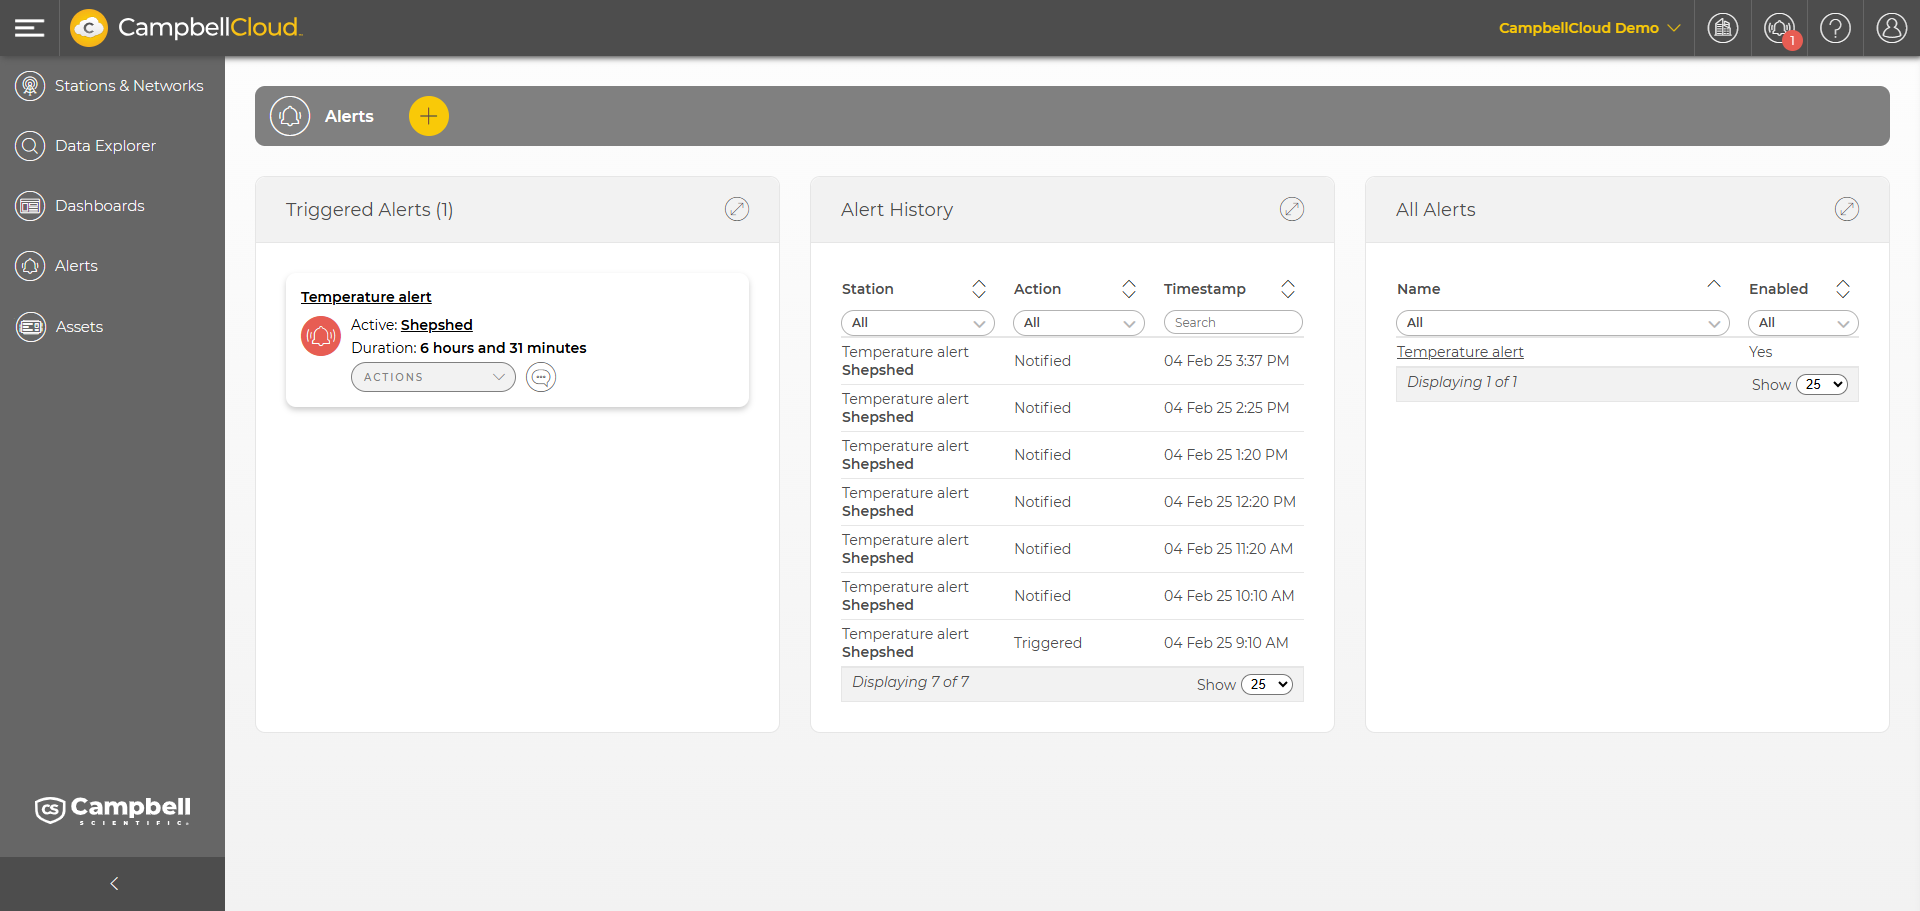Edit the Triggered Alerts panel
Image resolution: width=1920 pixels, height=911 pixels.
click(x=737, y=209)
